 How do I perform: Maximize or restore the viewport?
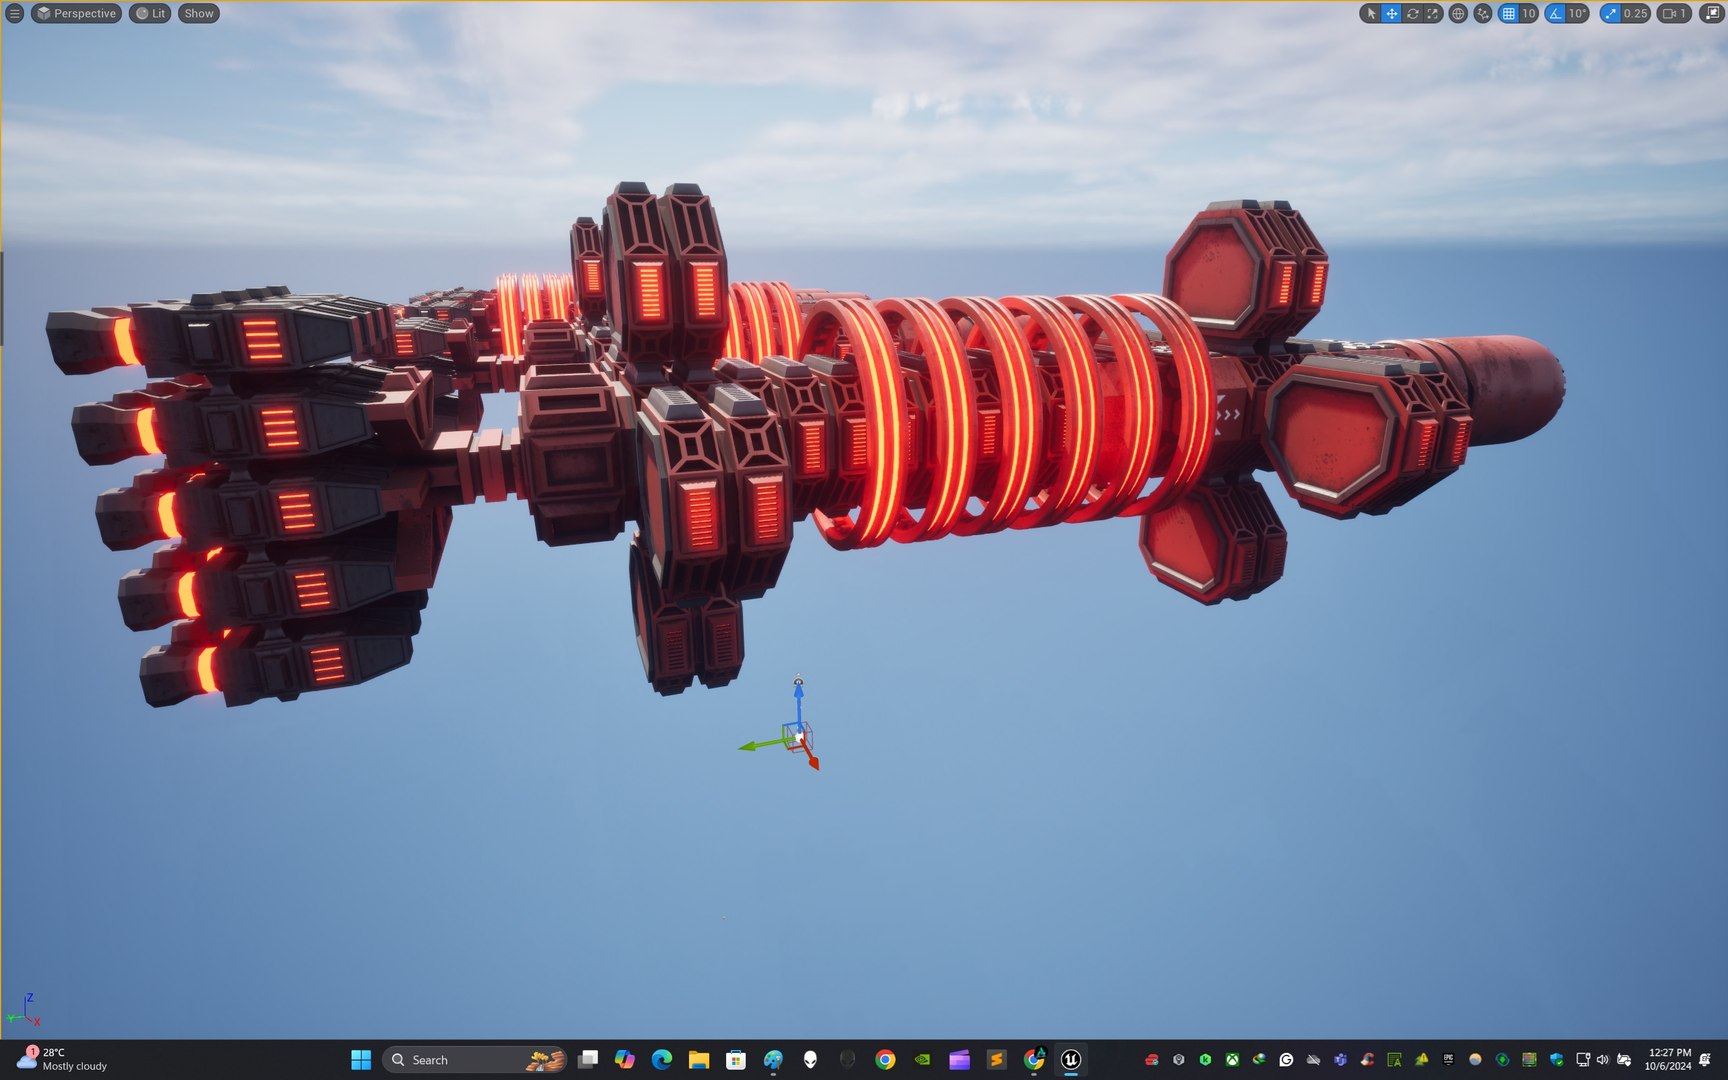[1713, 13]
